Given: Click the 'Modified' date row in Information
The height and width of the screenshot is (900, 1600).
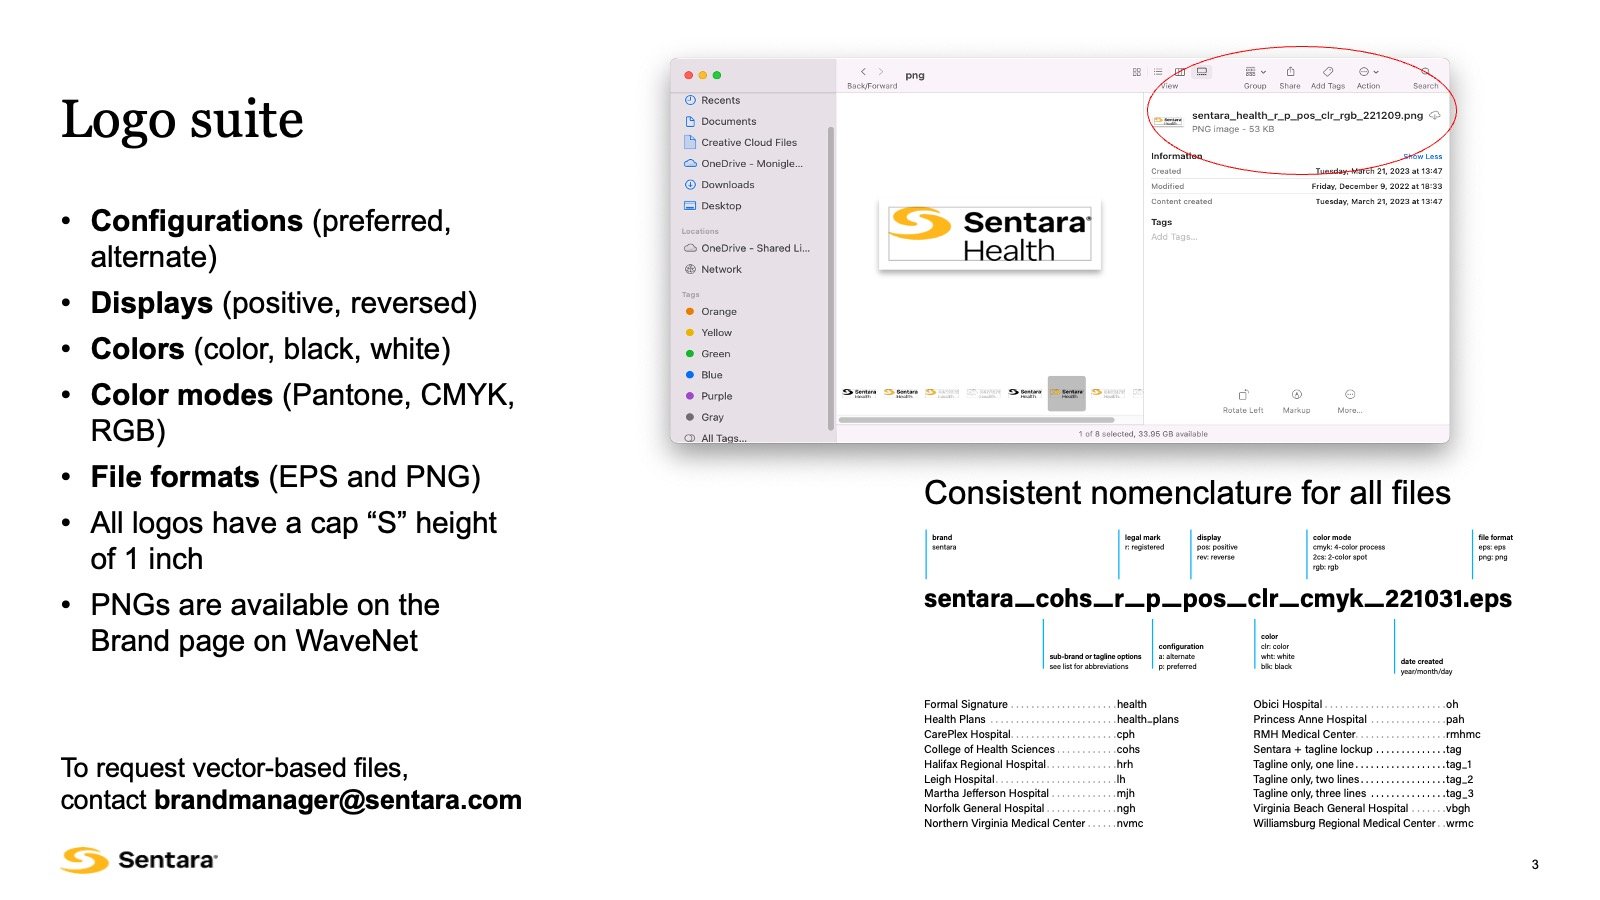Looking at the screenshot, I should 1296,186.
